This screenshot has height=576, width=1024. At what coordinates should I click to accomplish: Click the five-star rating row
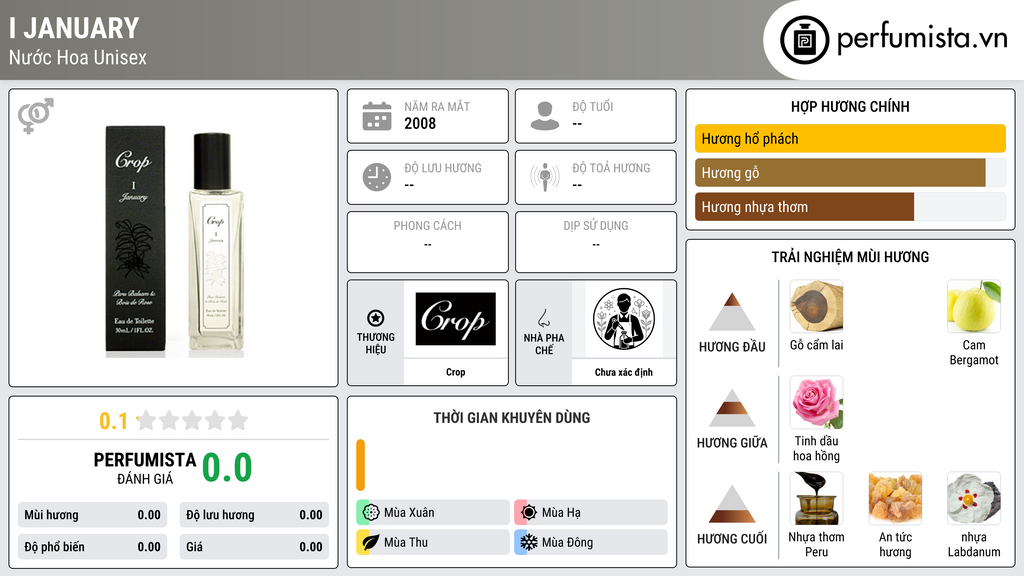click(x=193, y=420)
